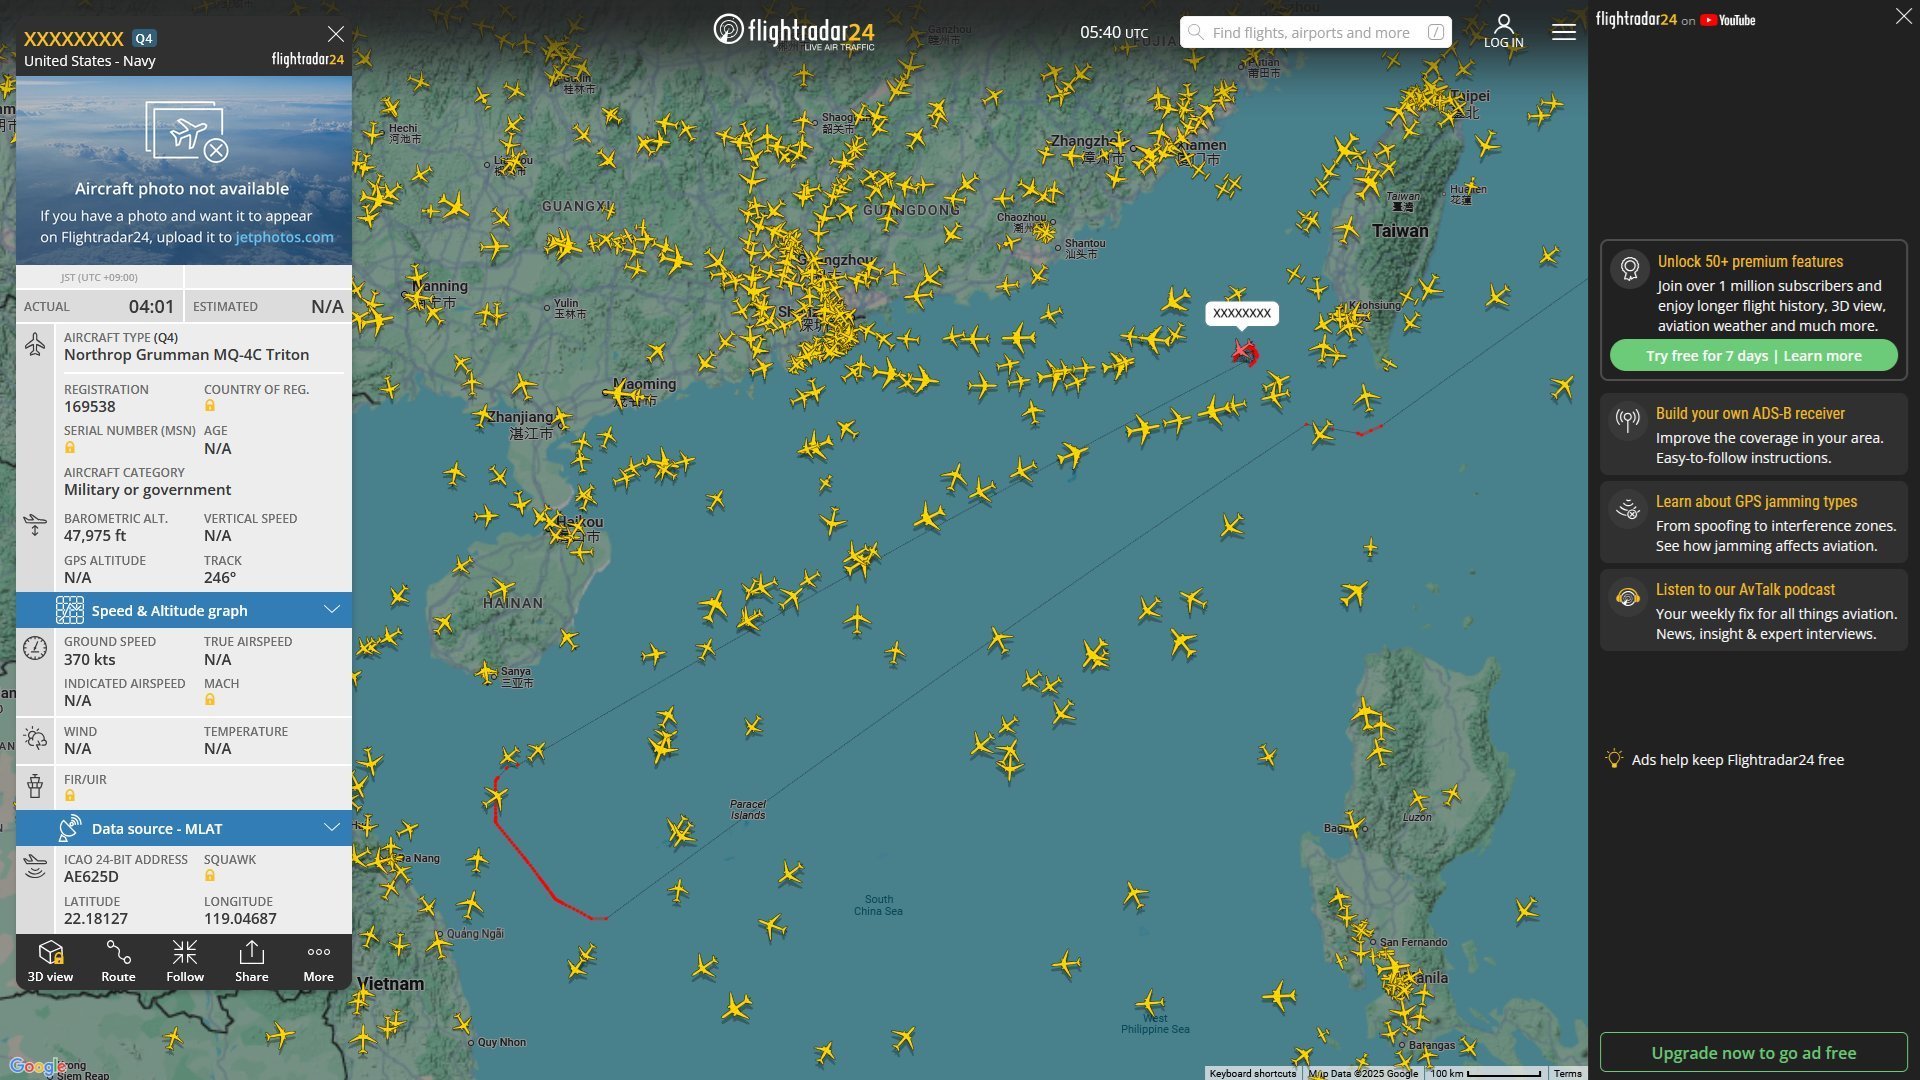
Task: Expand the Speed & Altitude graph section
Action: point(184,610)
